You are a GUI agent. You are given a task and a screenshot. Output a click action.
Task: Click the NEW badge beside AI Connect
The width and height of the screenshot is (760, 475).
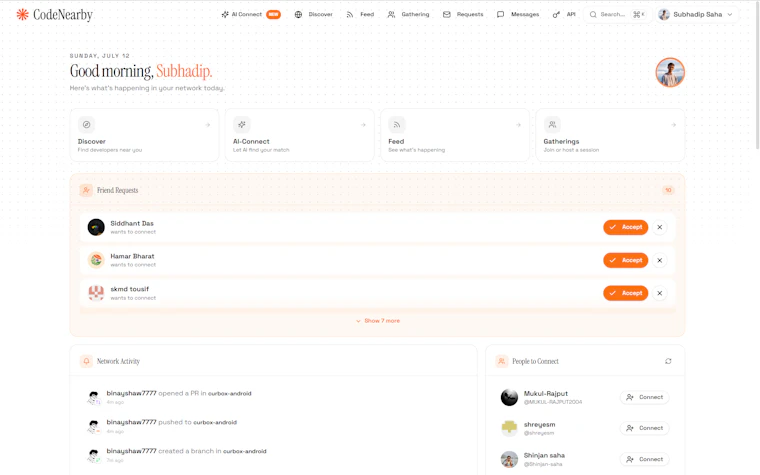point(273,15)
